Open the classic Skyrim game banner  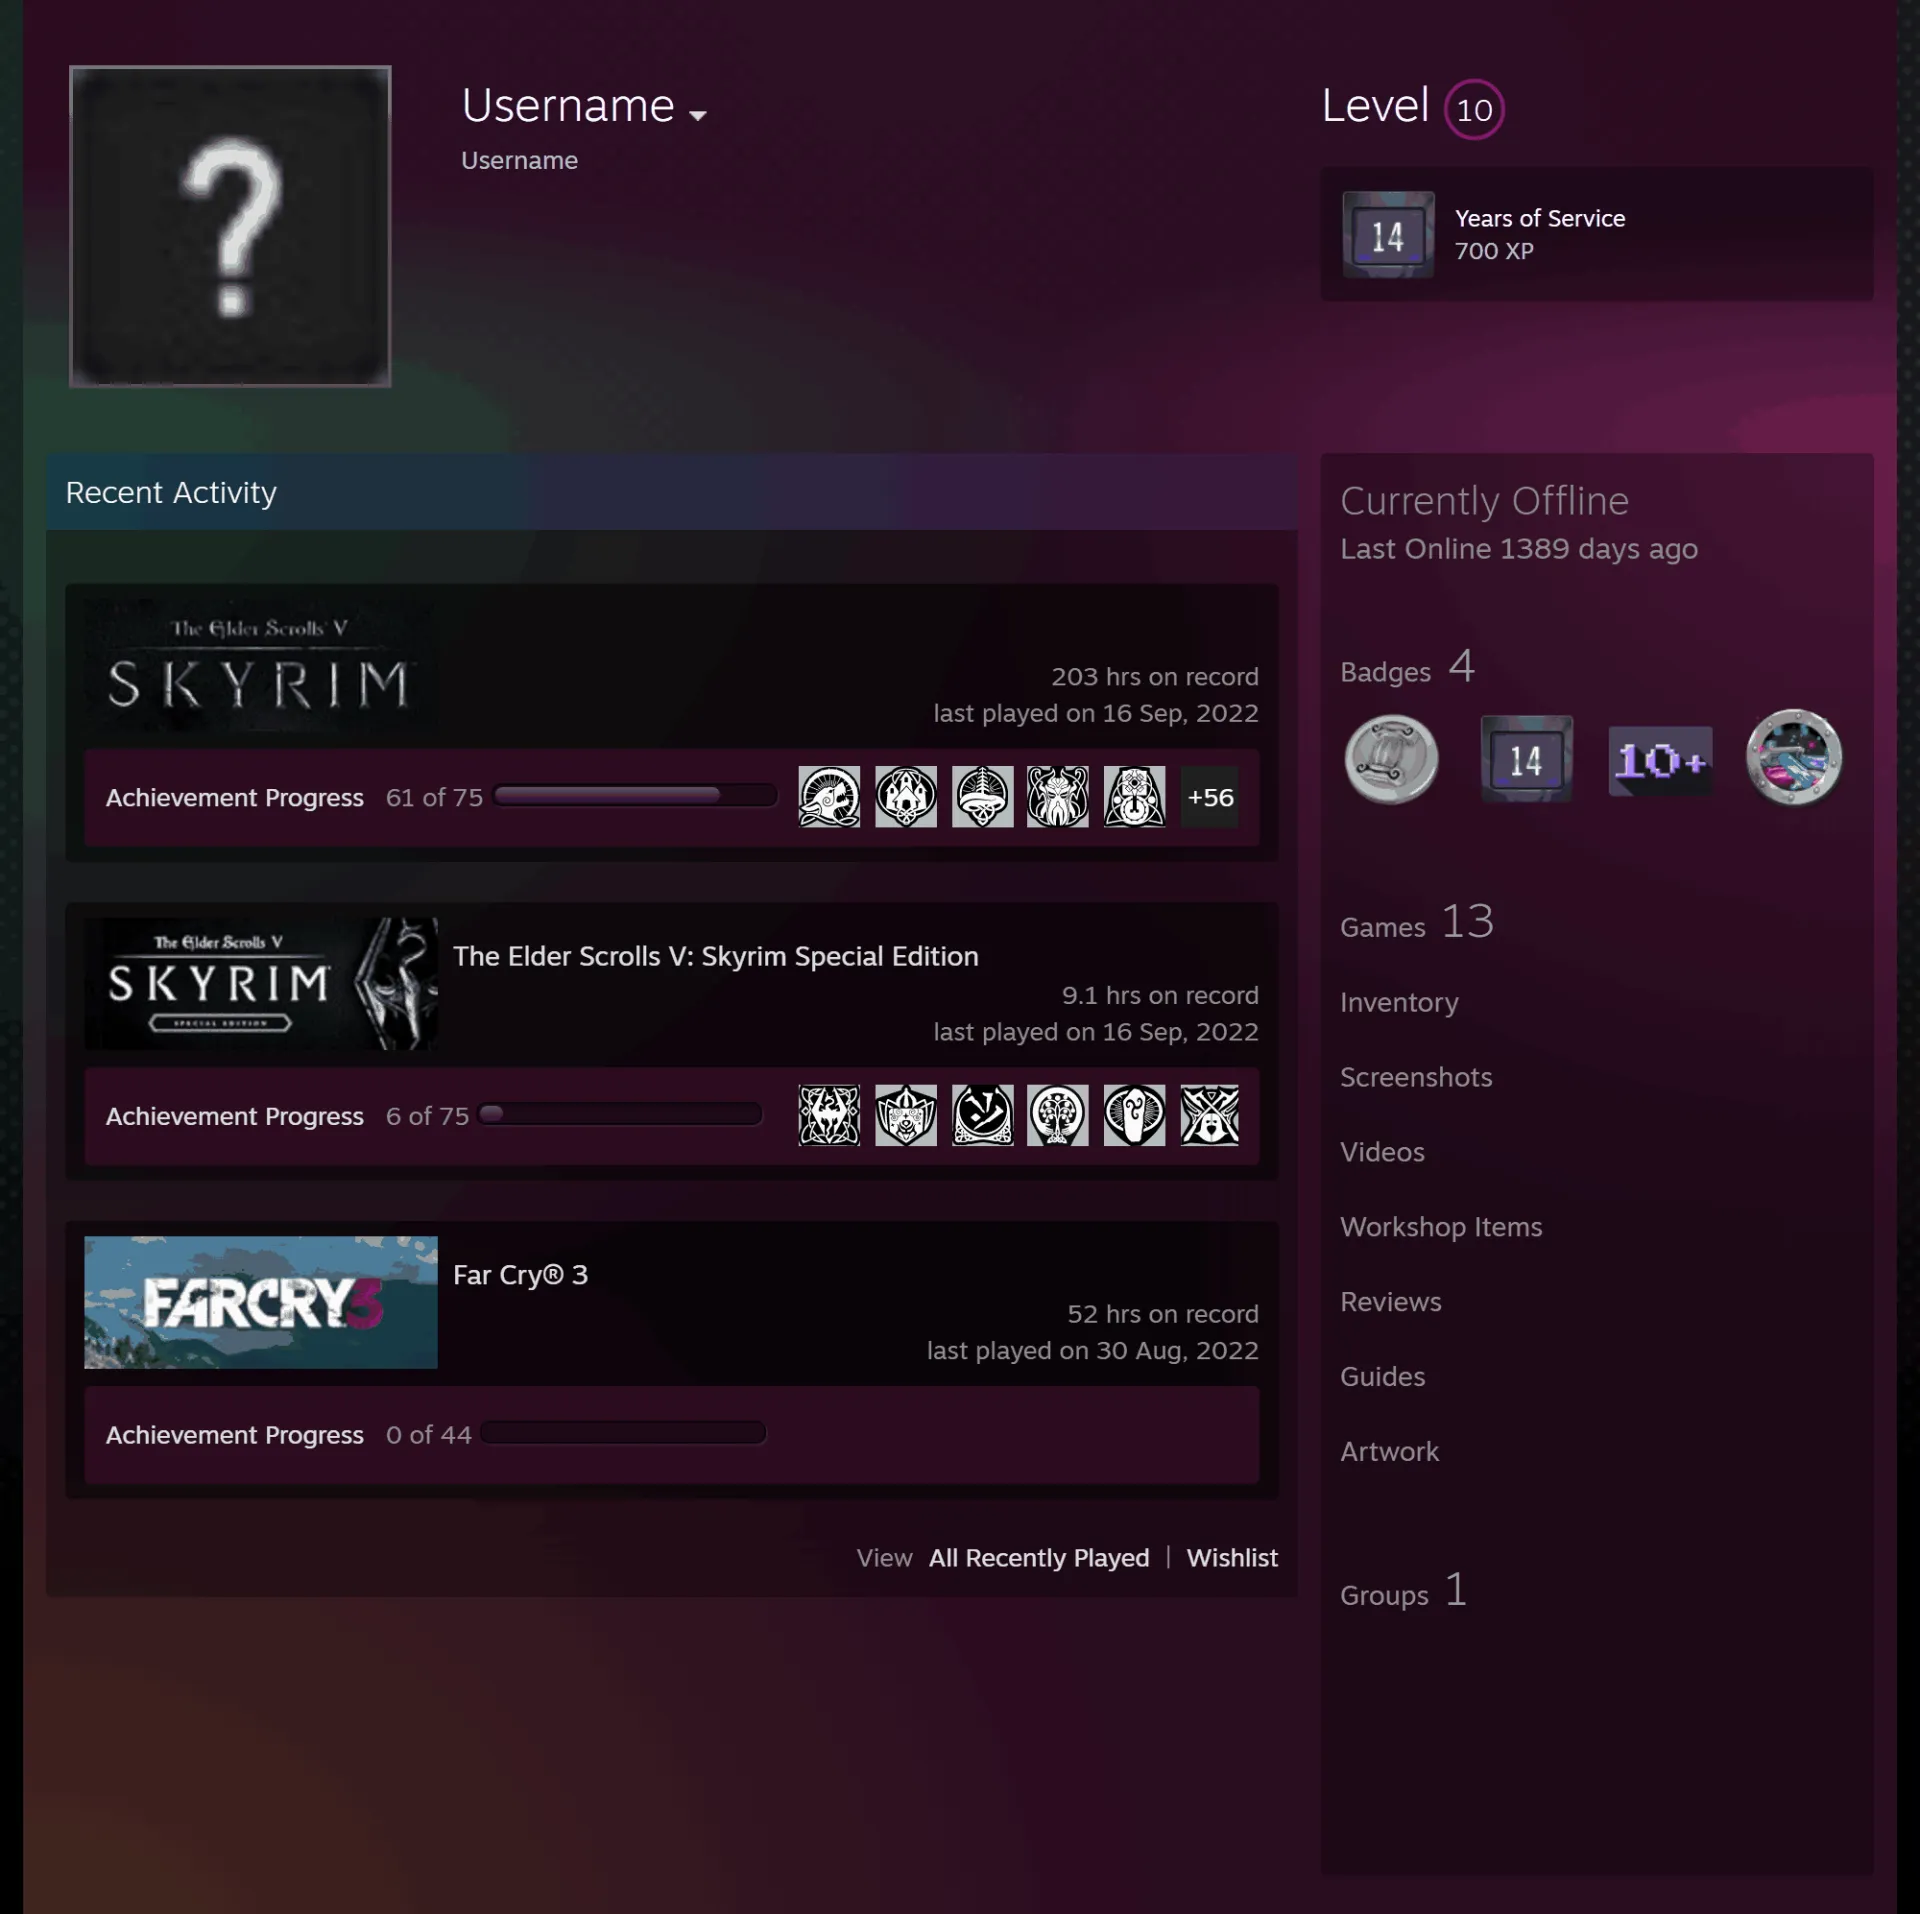261,665
